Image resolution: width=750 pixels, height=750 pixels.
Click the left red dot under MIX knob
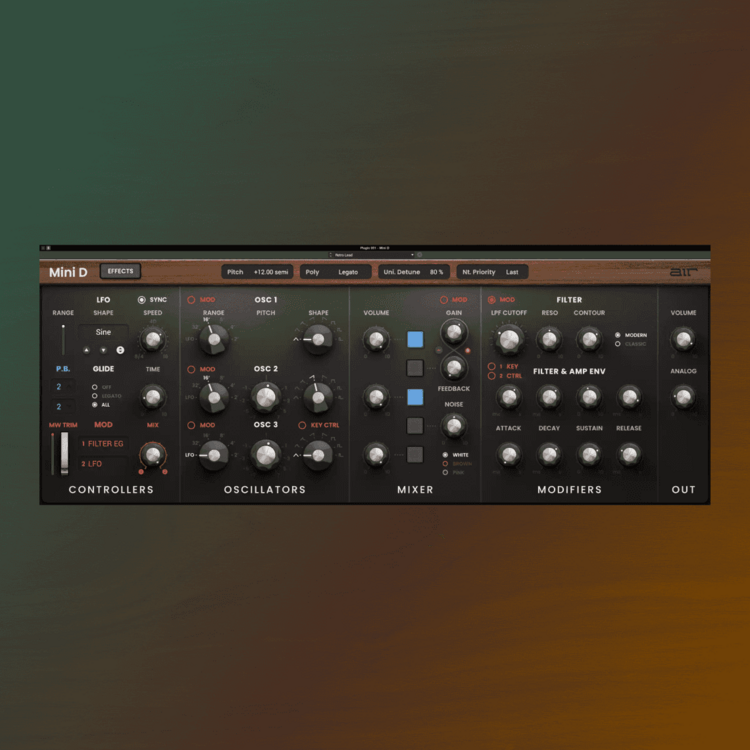[141, 472]
